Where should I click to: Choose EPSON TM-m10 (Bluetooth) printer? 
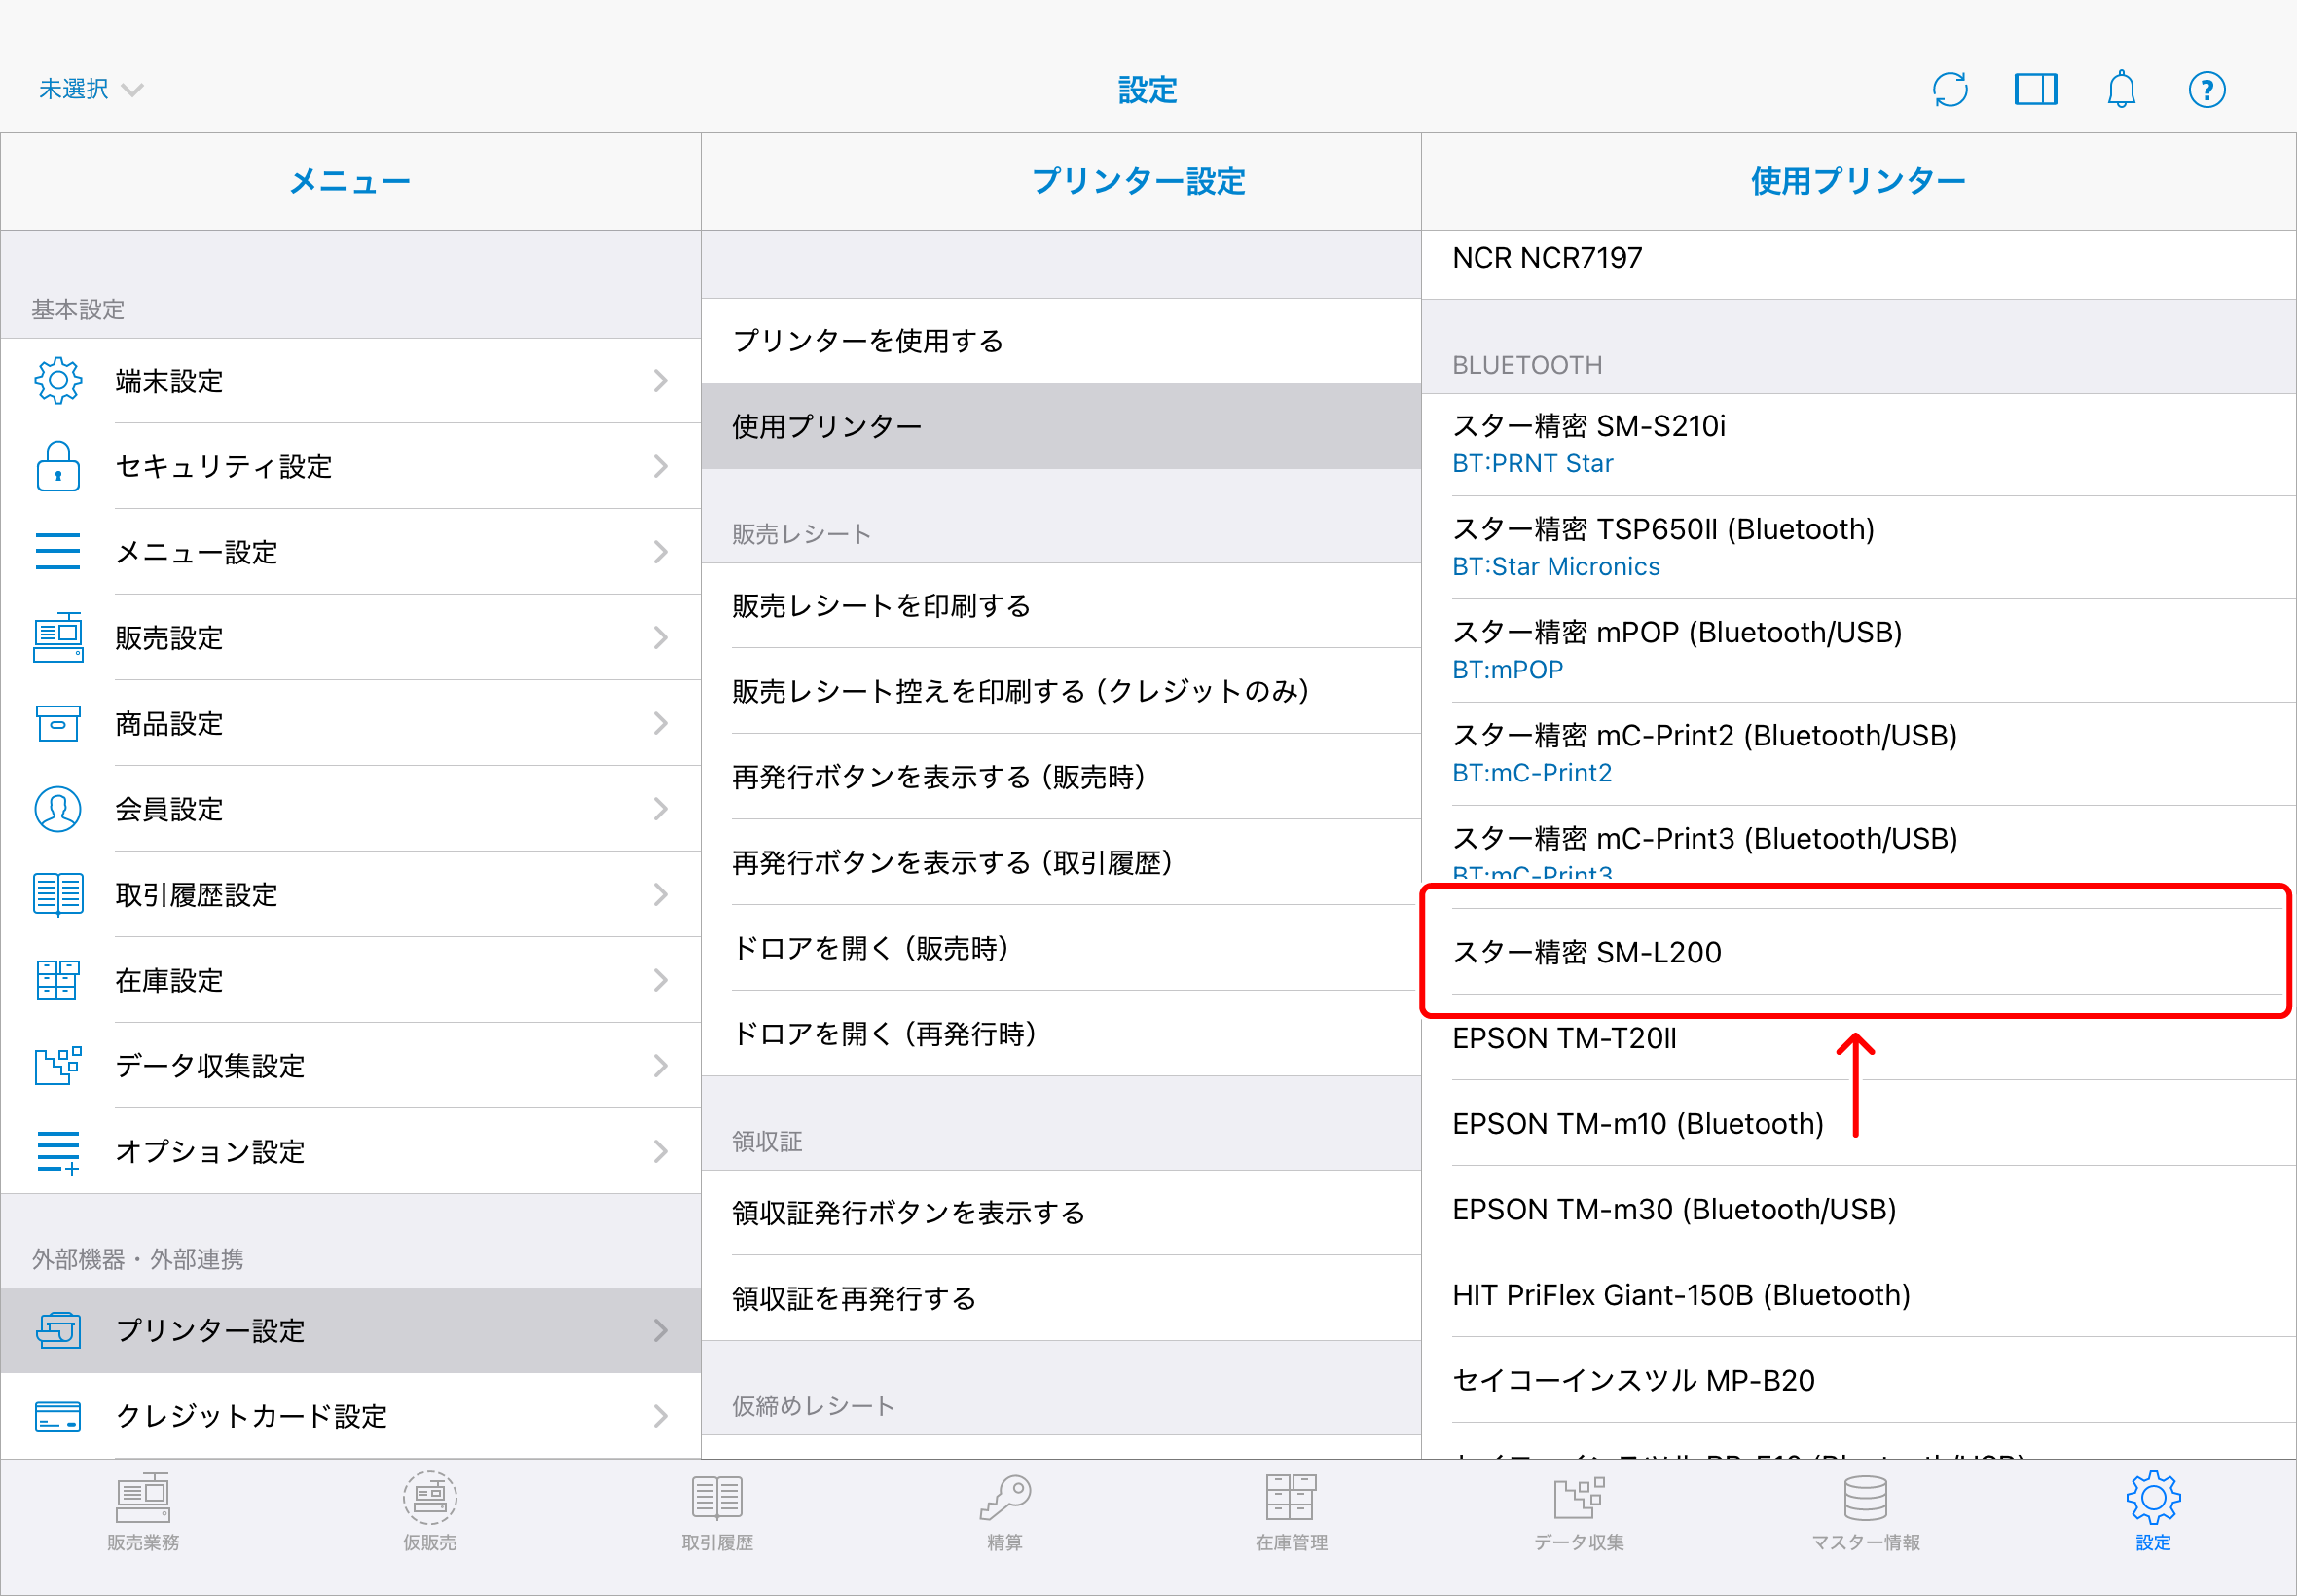tap(1859, 1124)
